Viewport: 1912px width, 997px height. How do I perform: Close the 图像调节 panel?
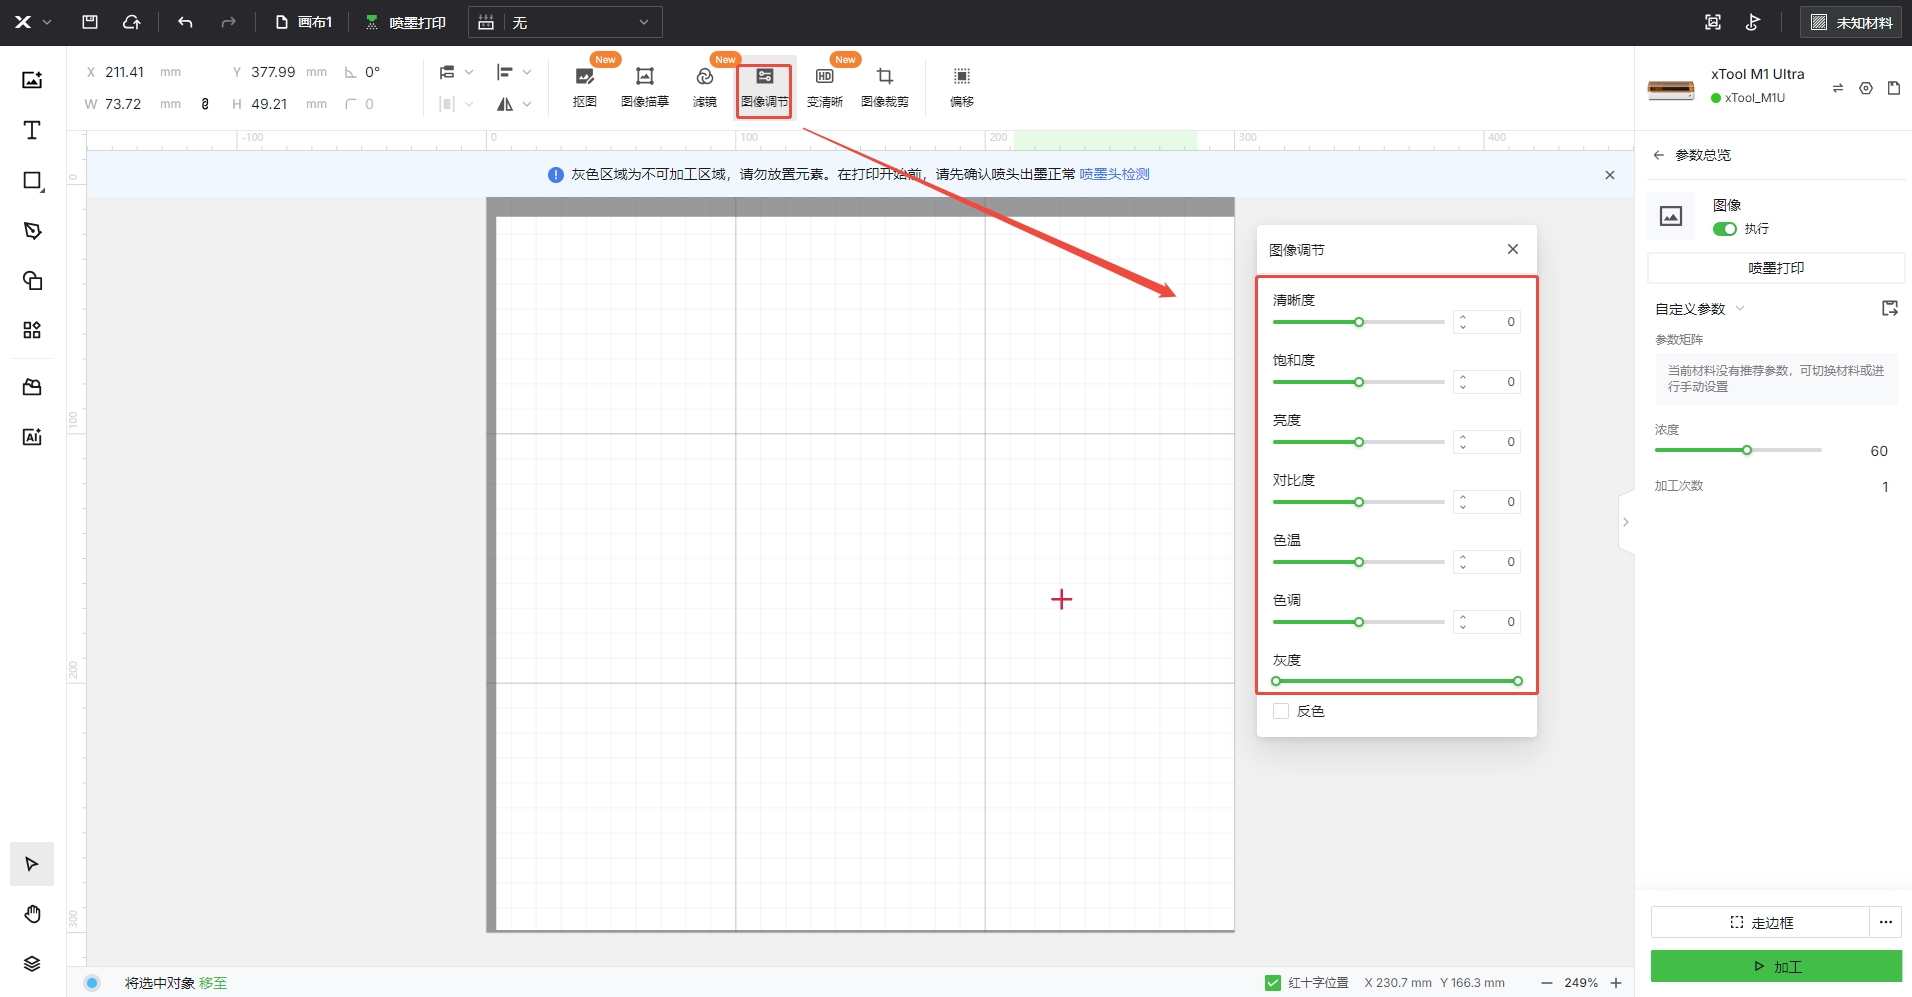coord(1513,249)
